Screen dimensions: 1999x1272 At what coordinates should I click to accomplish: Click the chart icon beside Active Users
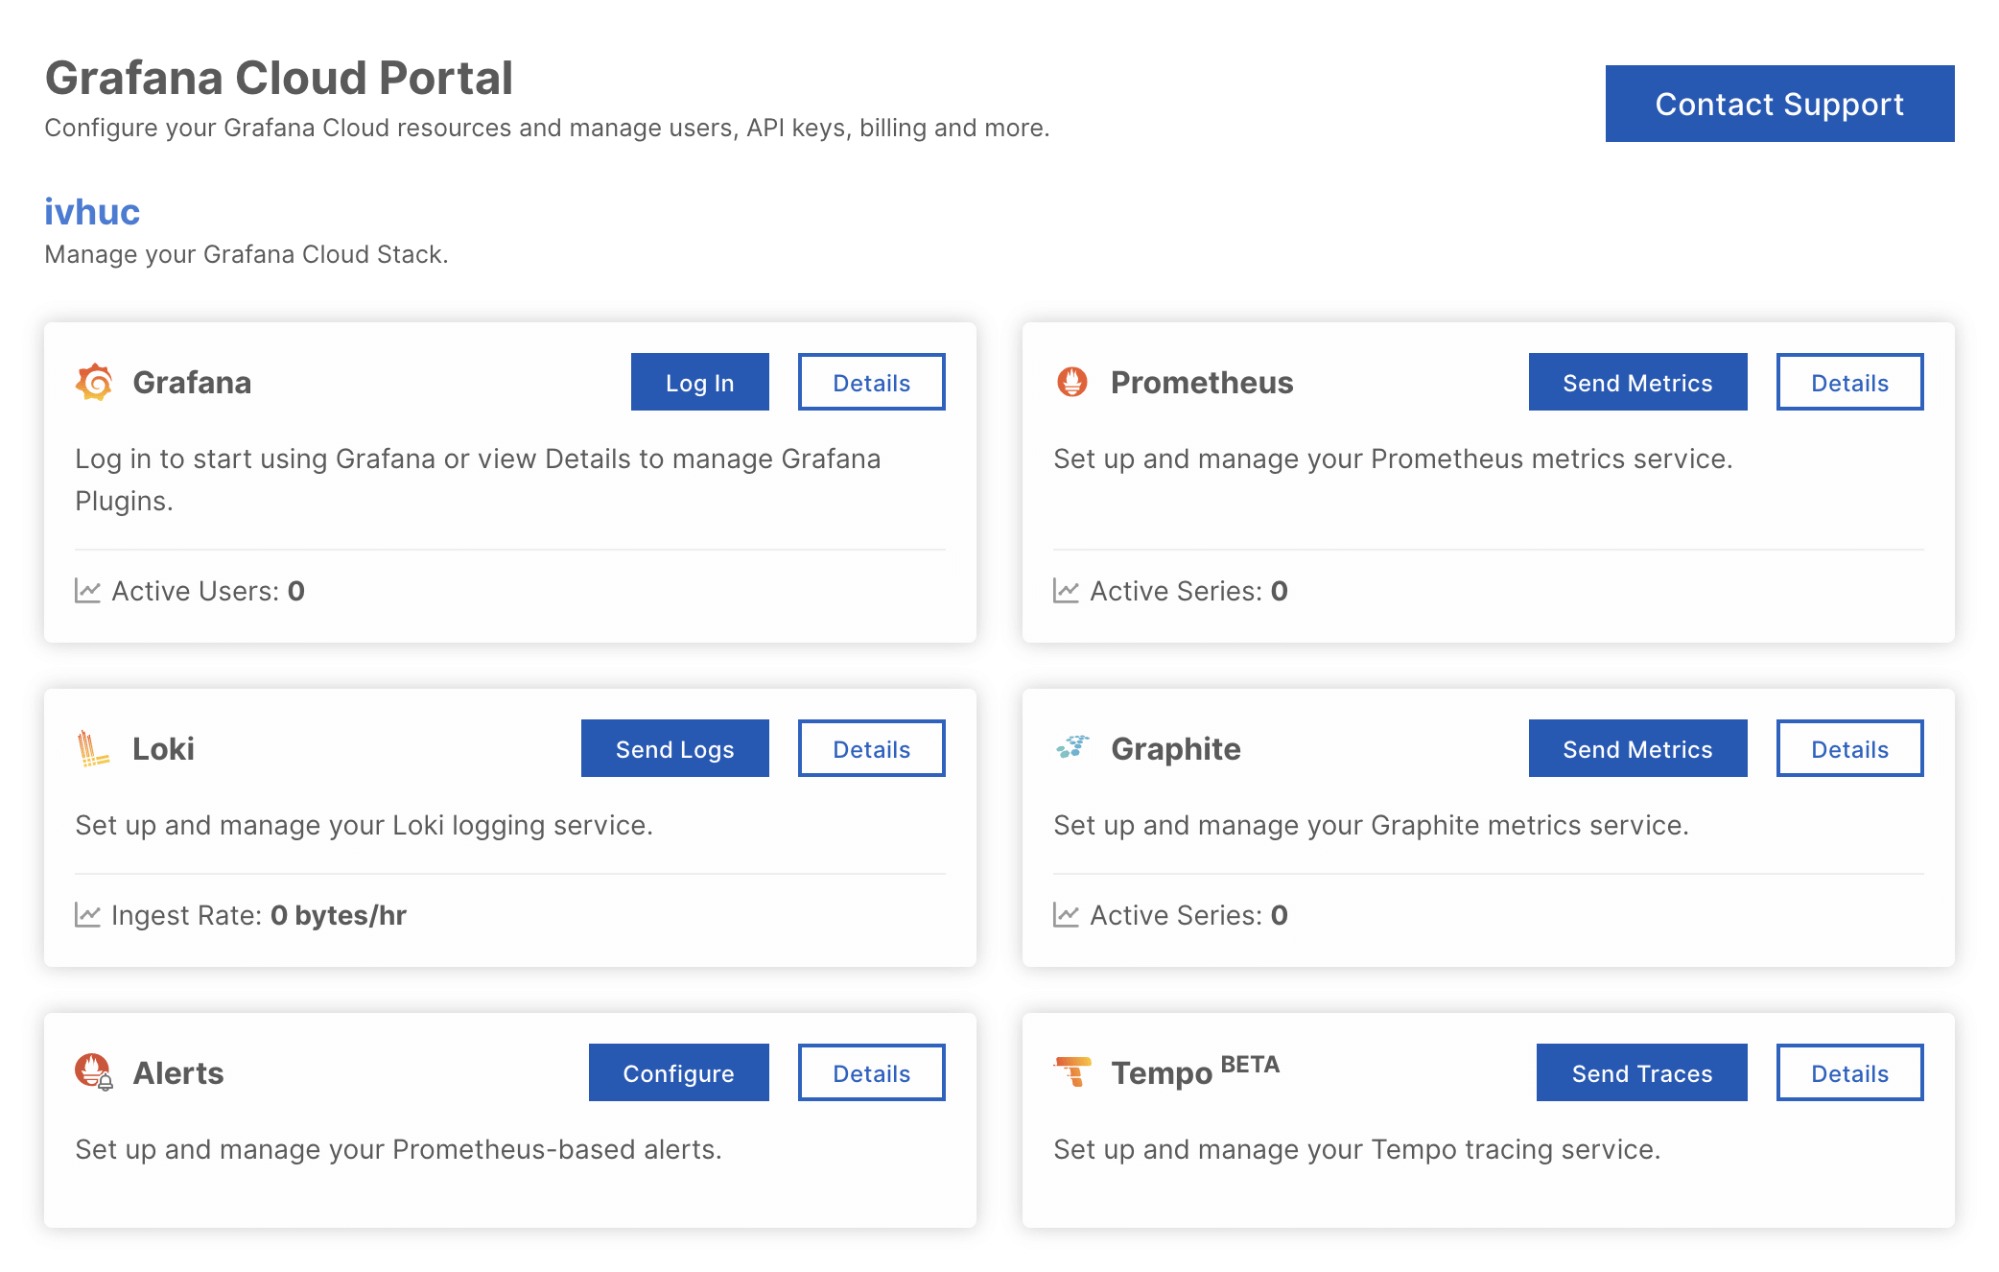click(x=88, y=591)
